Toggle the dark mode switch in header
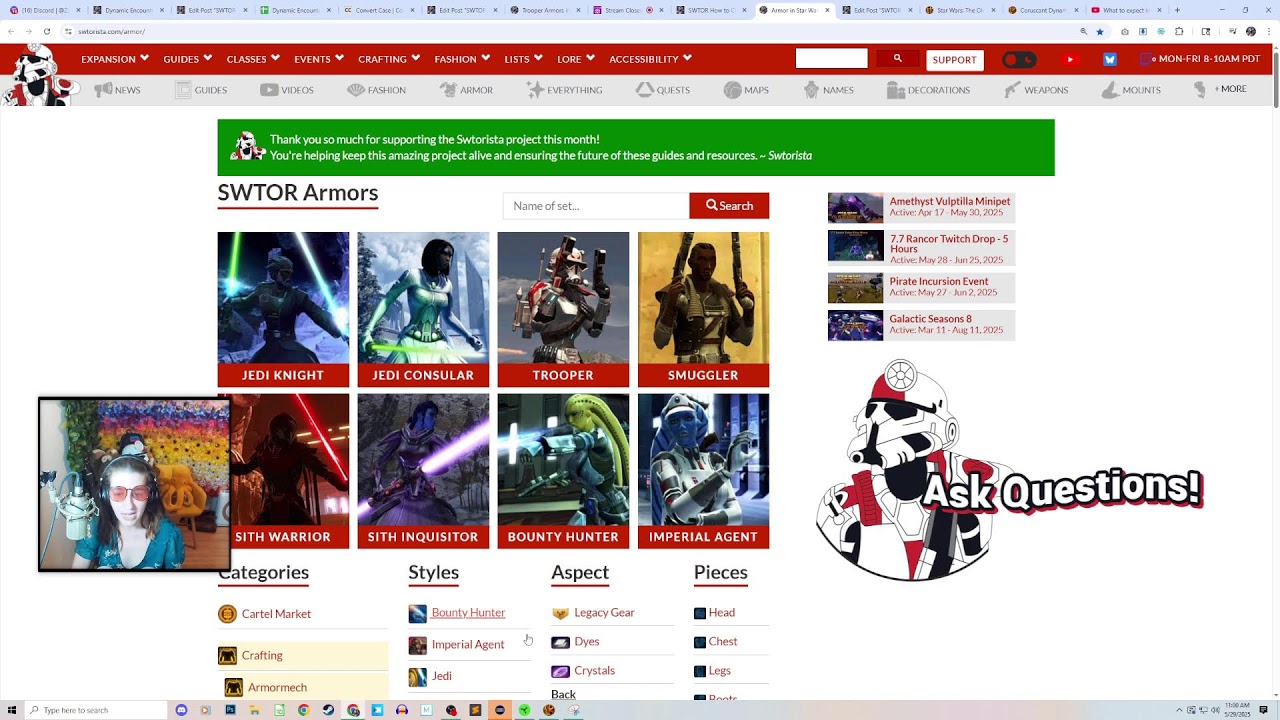Image resolution: width=1280 pixels, height=720 pixels. pyautogui.click(x=1019, y=60)
